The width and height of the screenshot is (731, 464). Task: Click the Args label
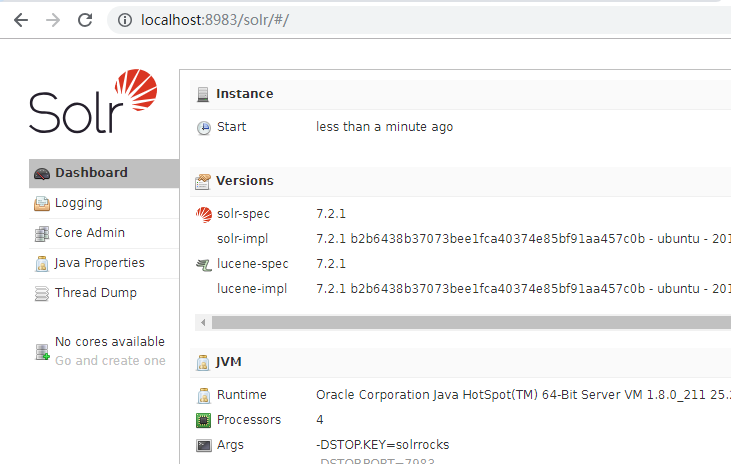230,445
